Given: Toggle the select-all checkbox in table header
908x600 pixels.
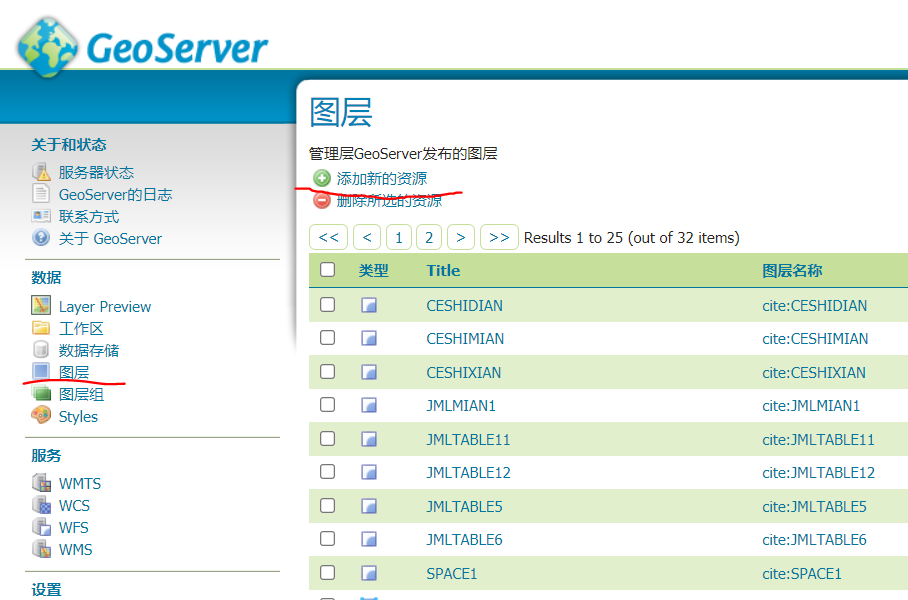Looking at the screenshot, I should [327, 270].
